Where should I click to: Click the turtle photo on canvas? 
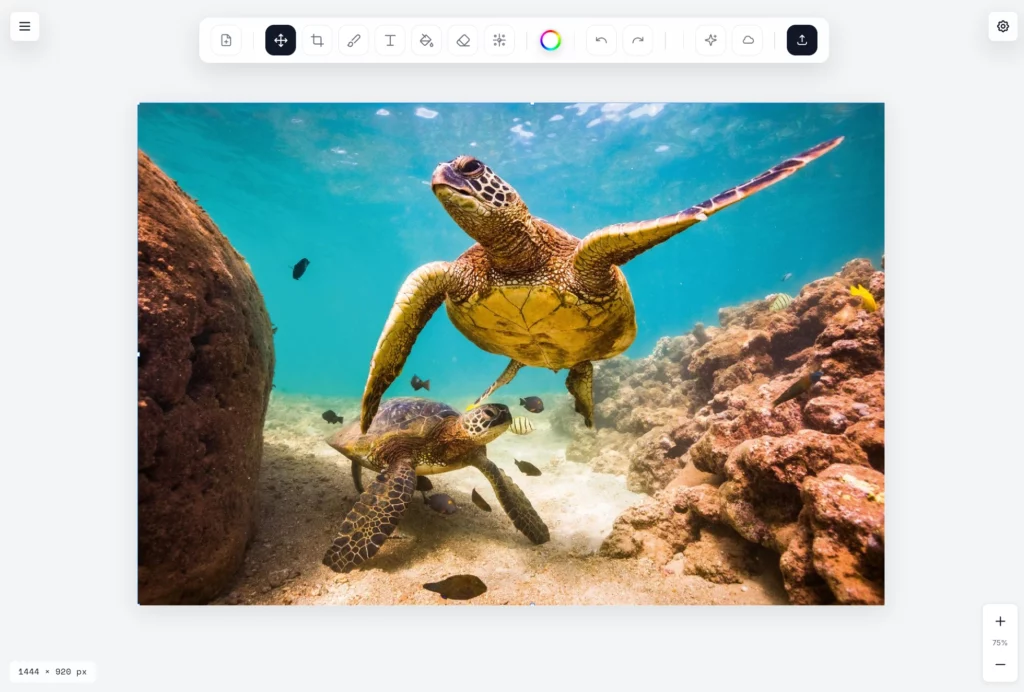pos(510,353)
